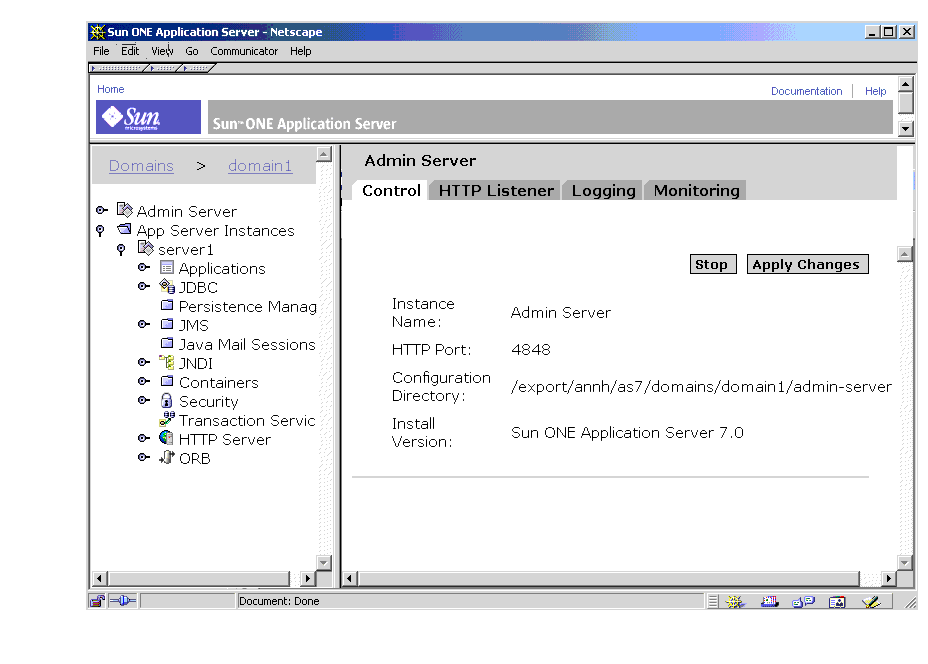Click the component bar handle icon in the status bar
The height and width of the screenshot is (664, 928).
click(x=713, y=602)
